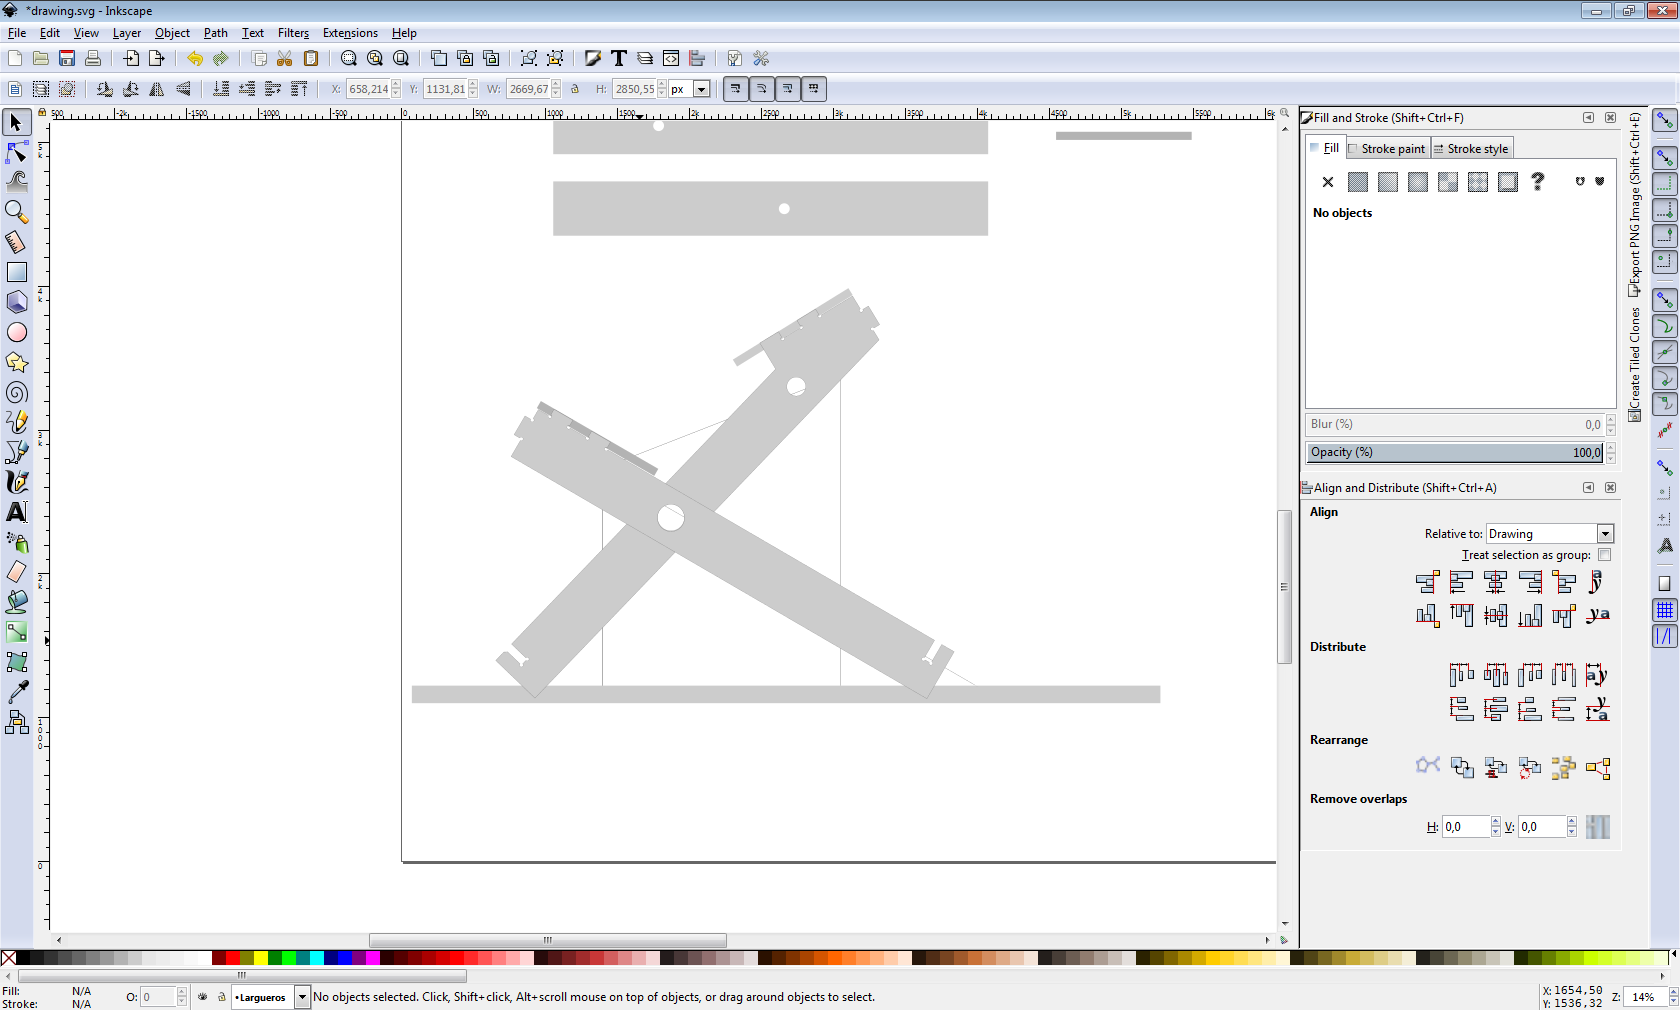Click the Undo arrow icon
The width and height of the screenshot is (1680, 1010).
click(x=195, y=58)
